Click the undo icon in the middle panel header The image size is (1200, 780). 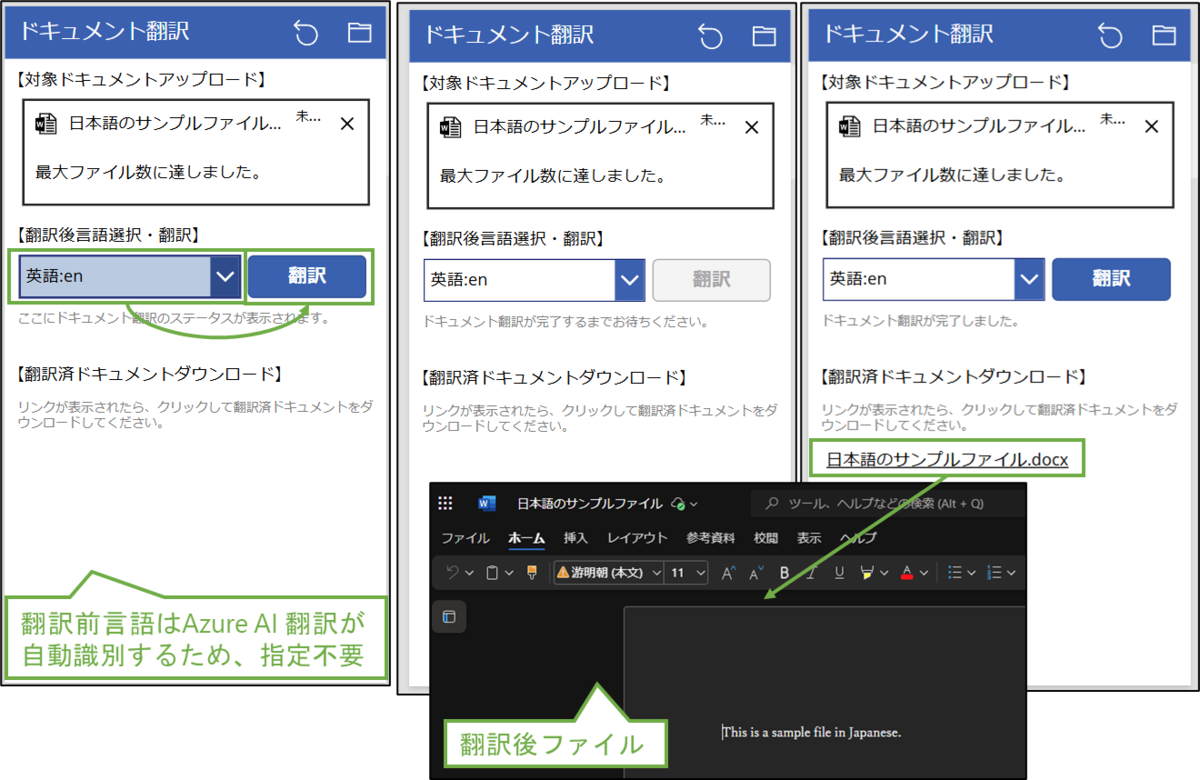coord(710,36)
